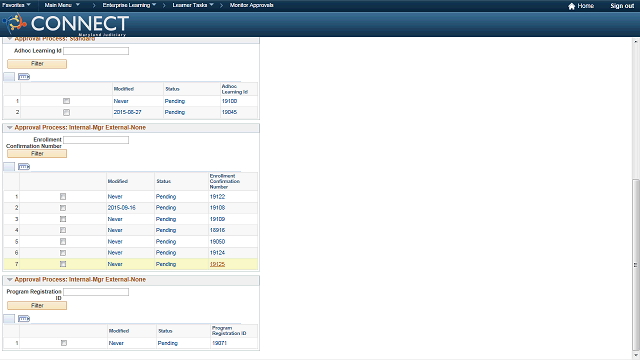Click the Home link
Image resolution: width=640 pixels, height=360 pixels.
(585, 6)
